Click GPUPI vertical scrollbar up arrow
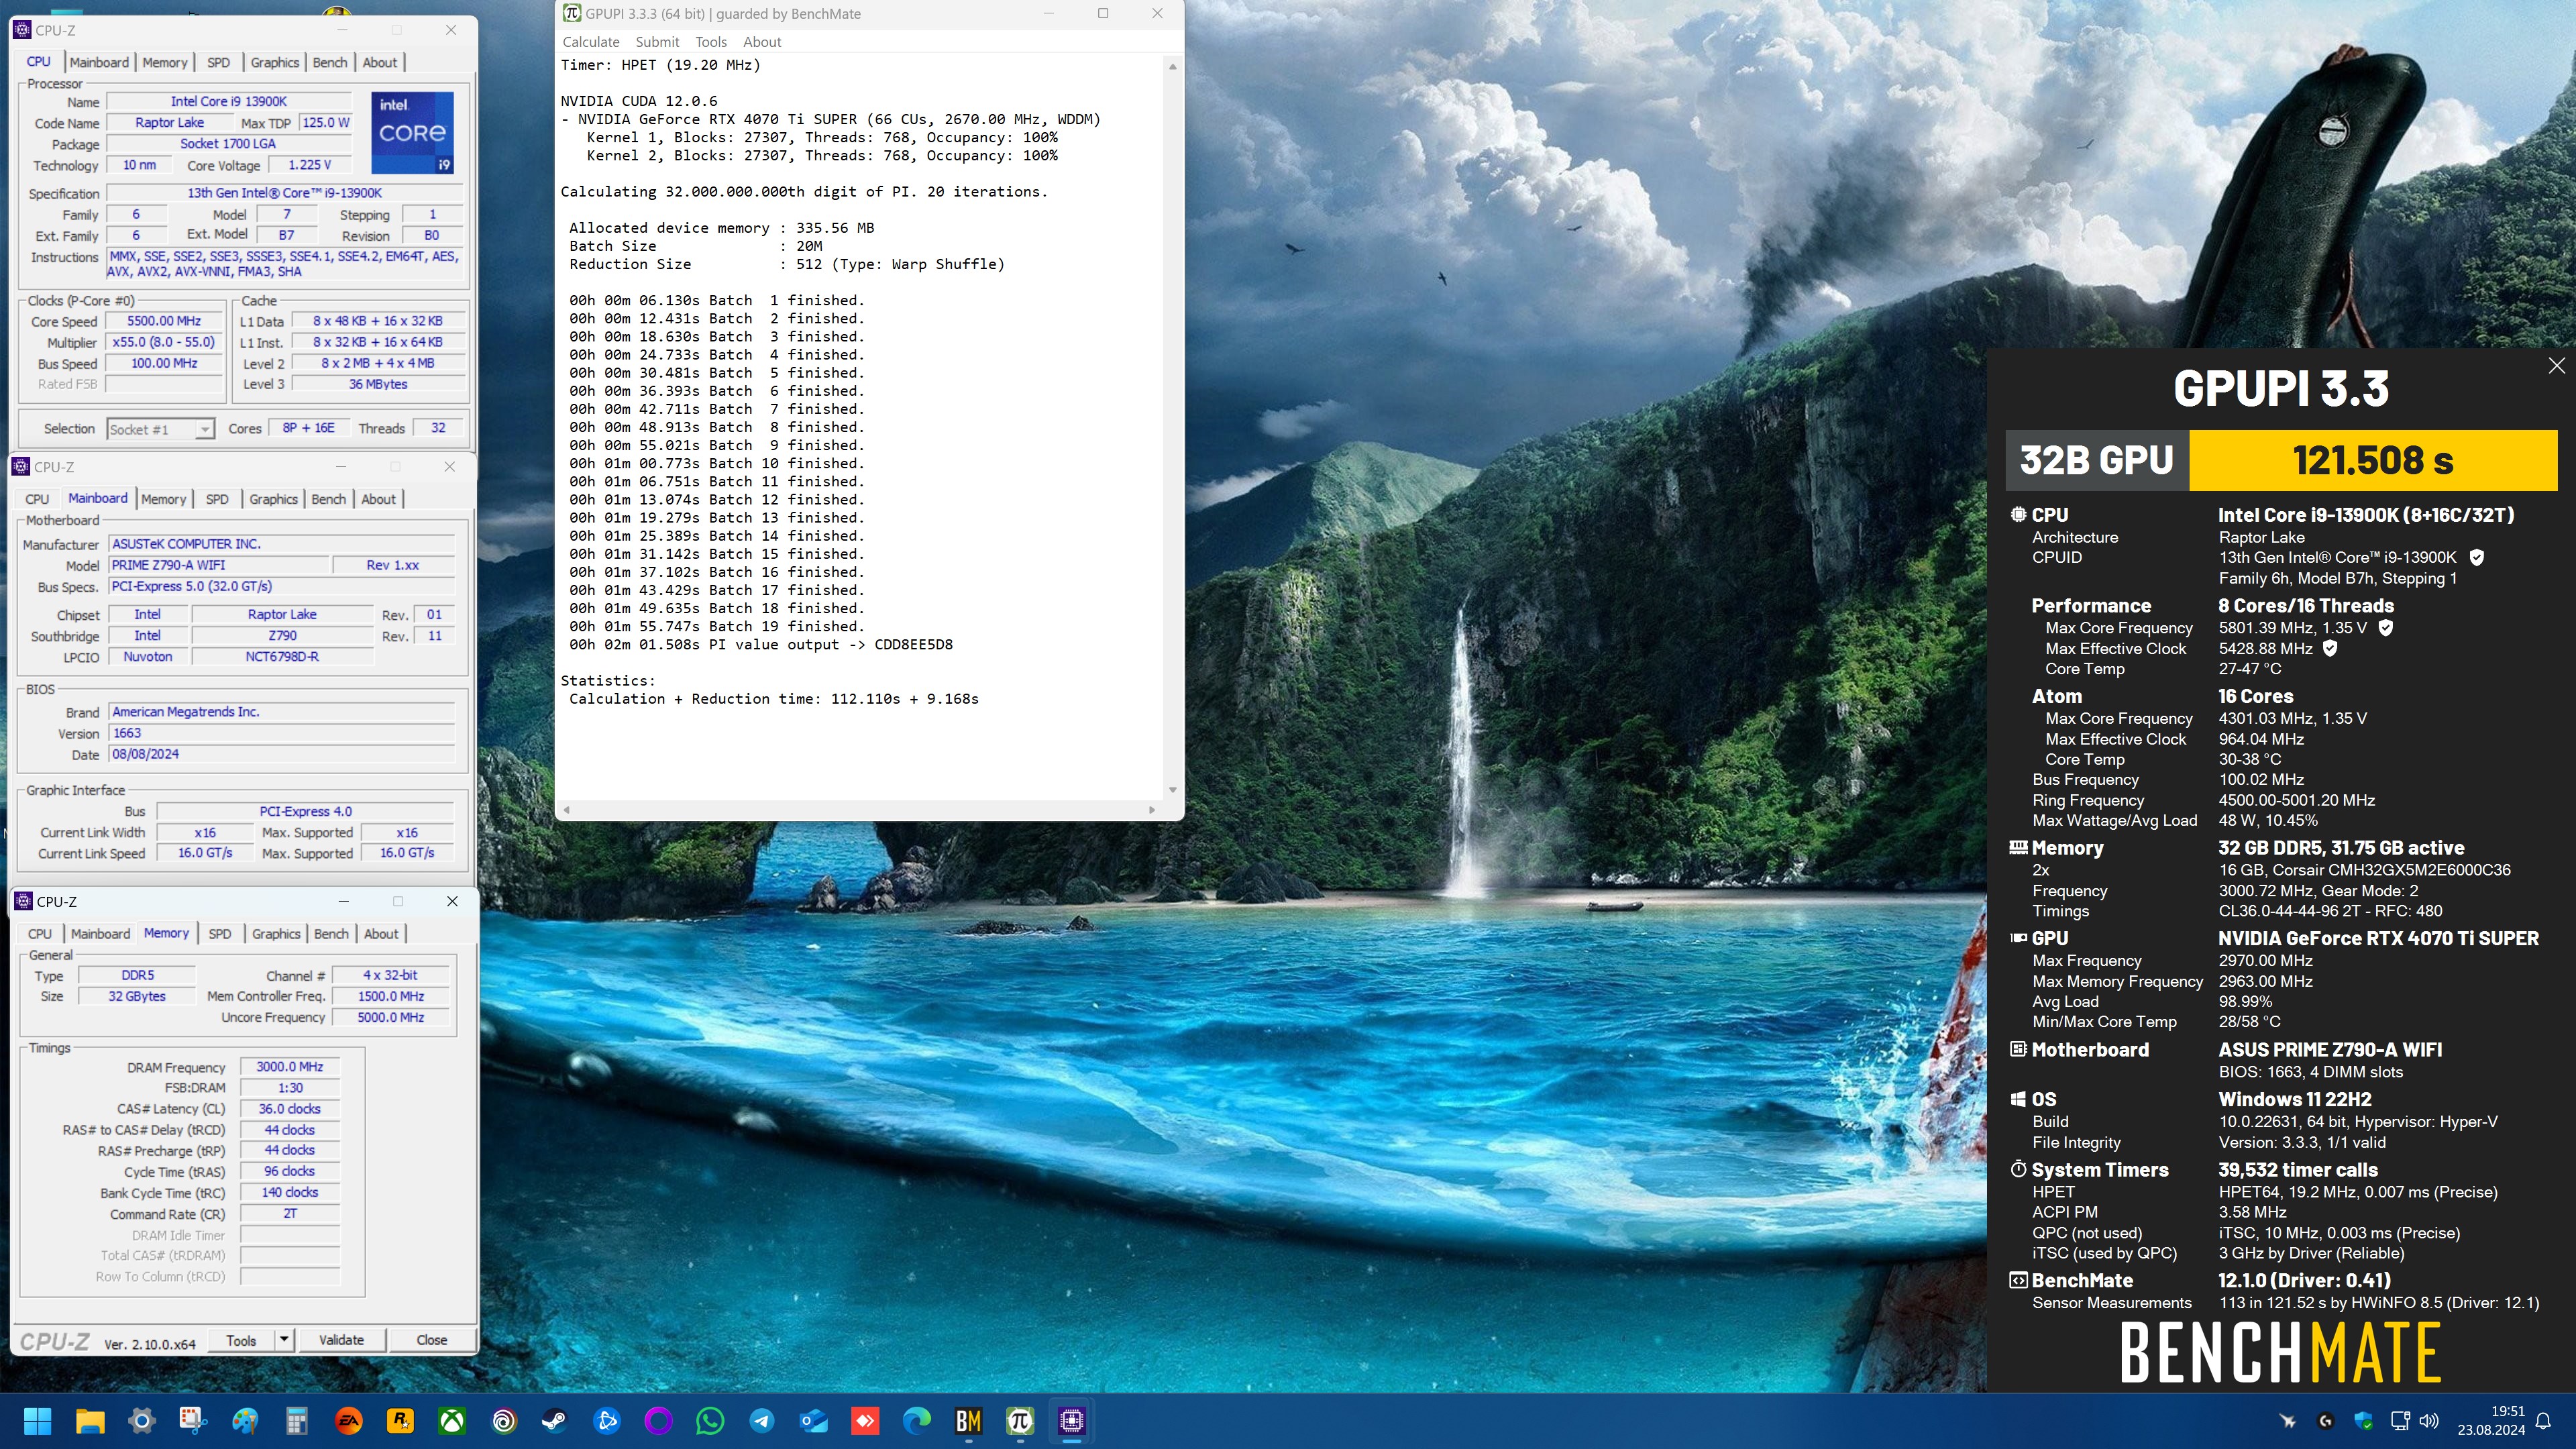 (1173, 67)
